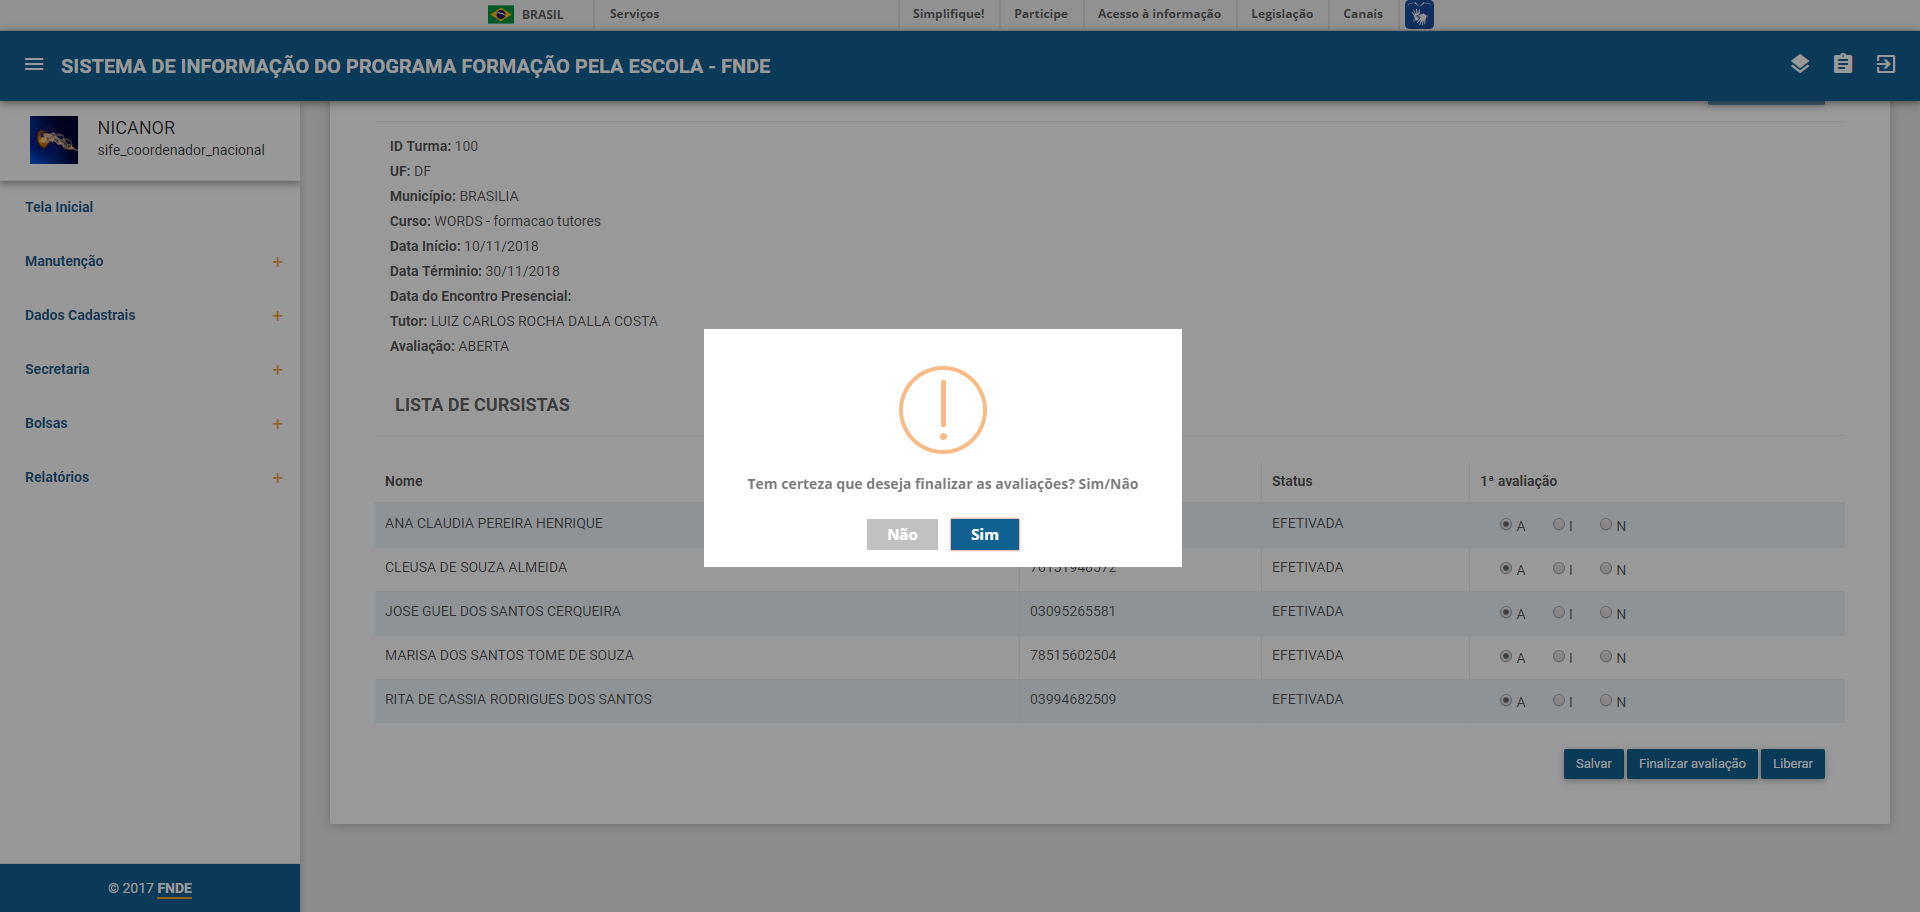Click the Finalizar avaliação button
The width and height of the screenshot is (1920, 912).
(x=1692, y=764)
